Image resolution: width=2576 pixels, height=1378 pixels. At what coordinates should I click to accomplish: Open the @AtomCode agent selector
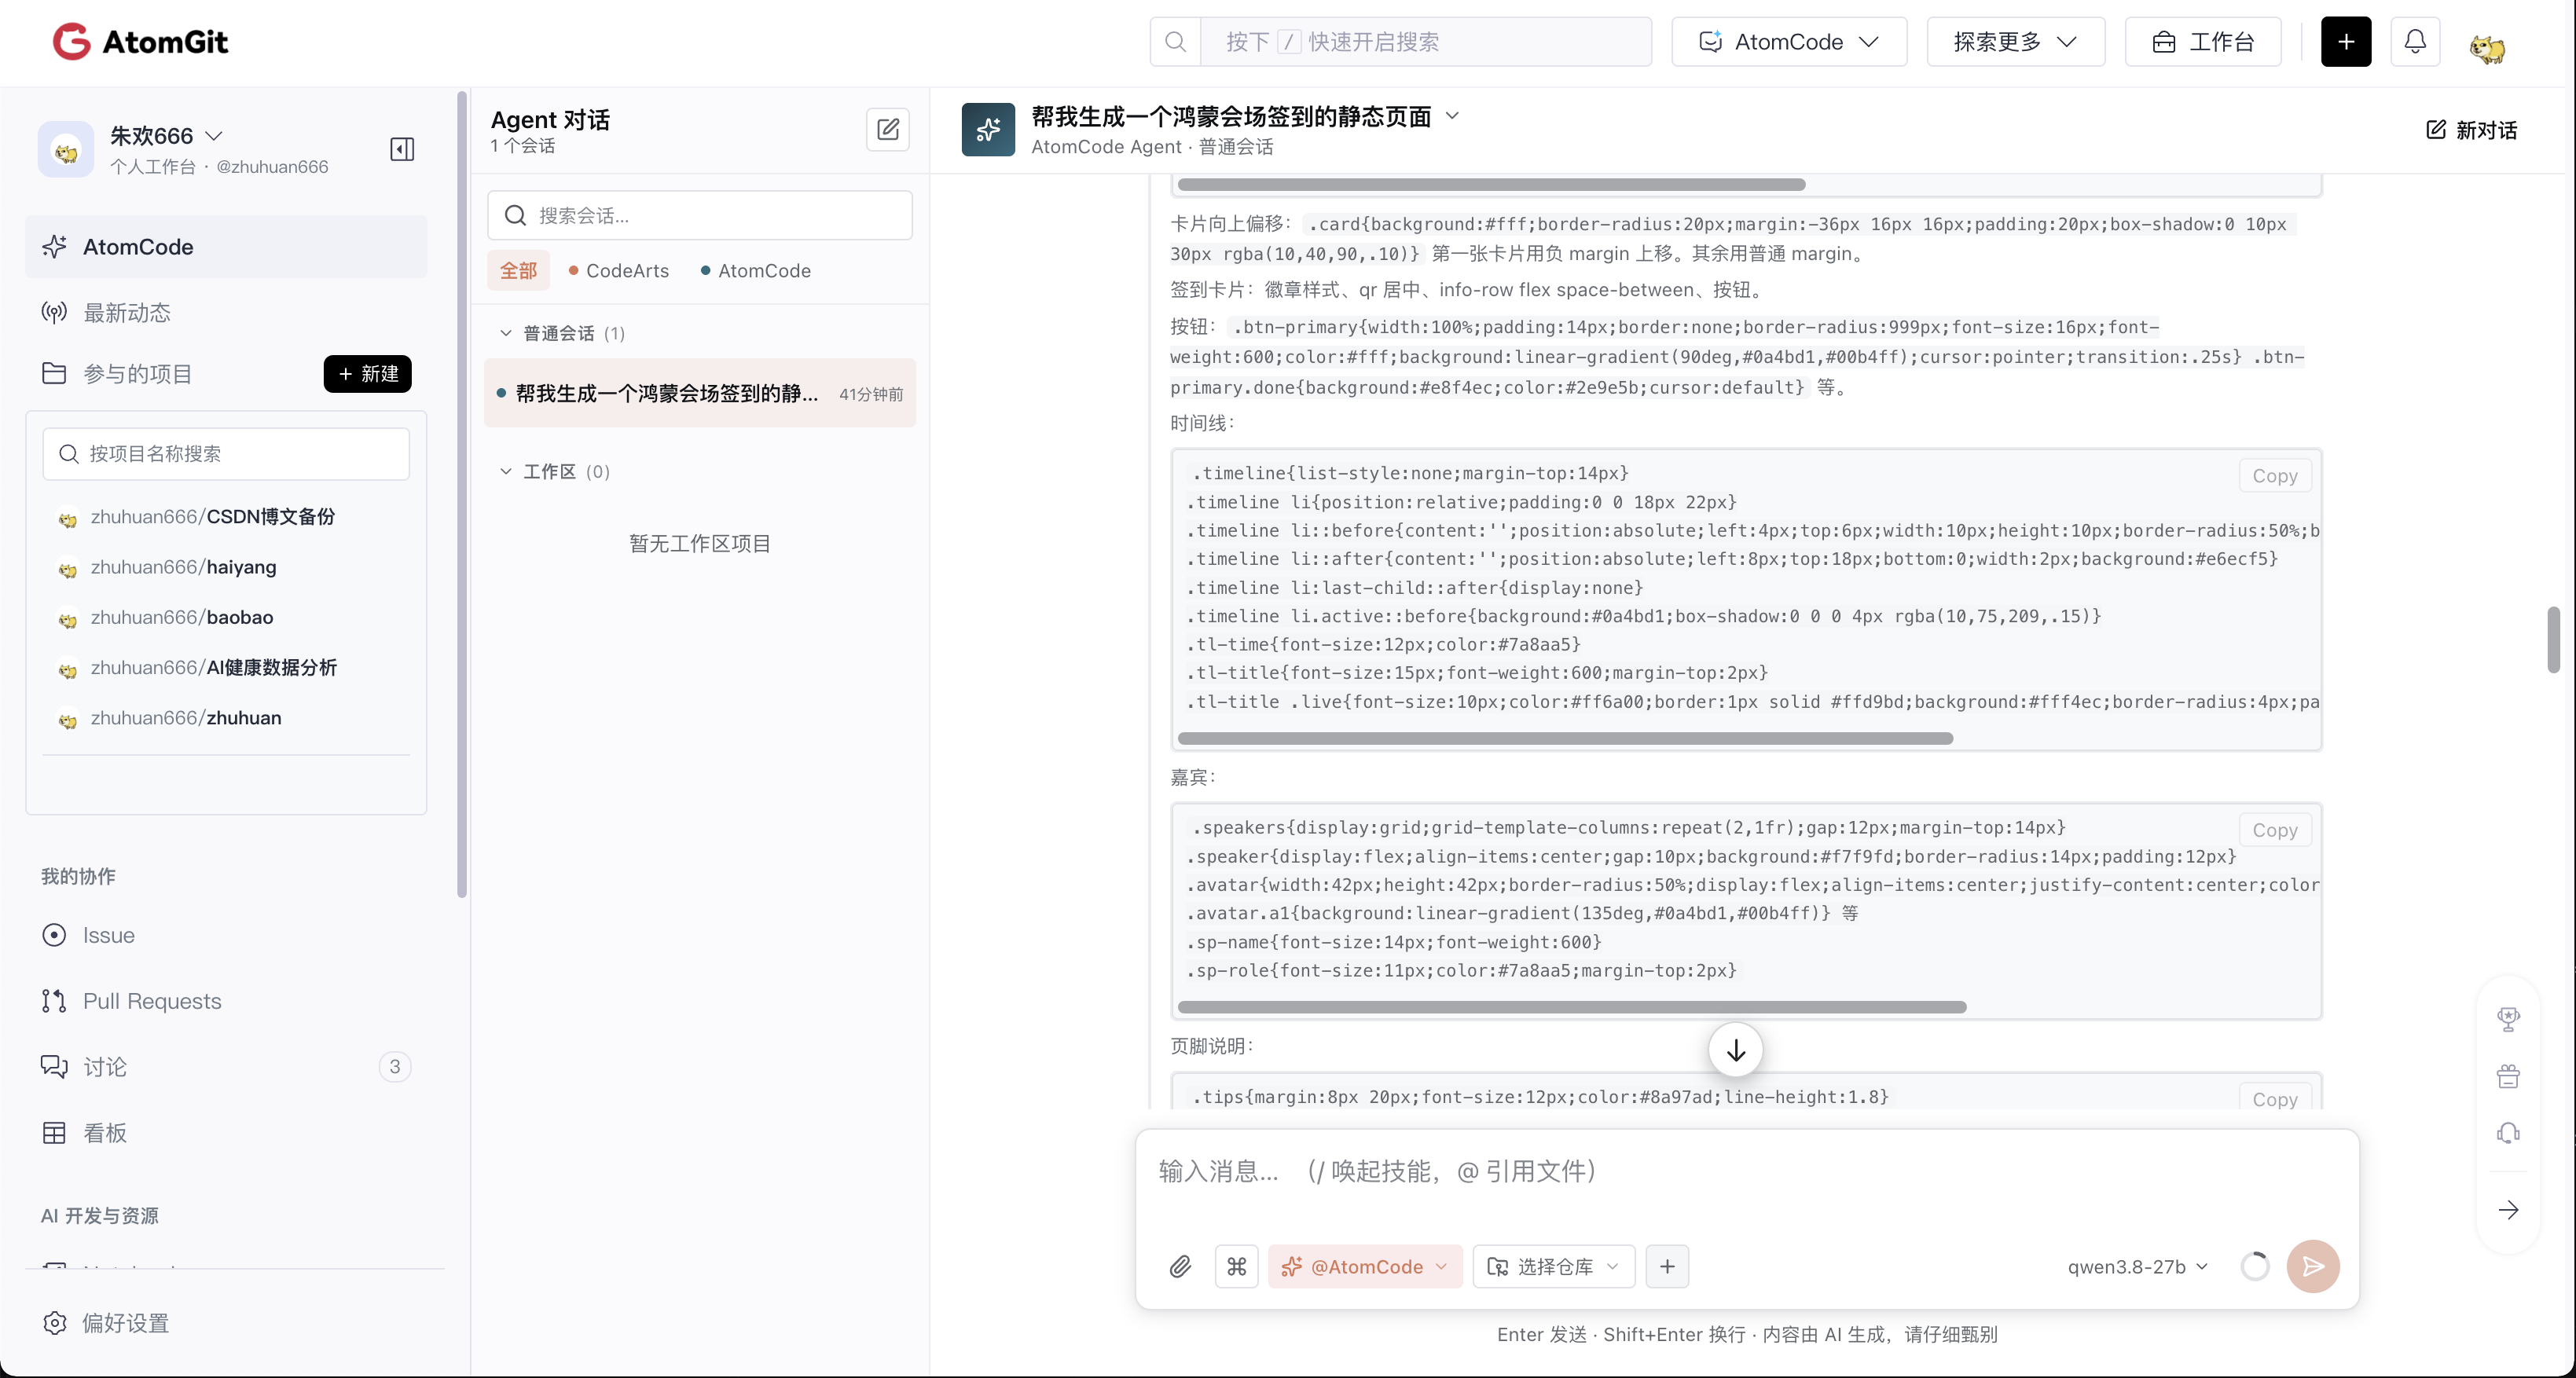[1365, 1266]
